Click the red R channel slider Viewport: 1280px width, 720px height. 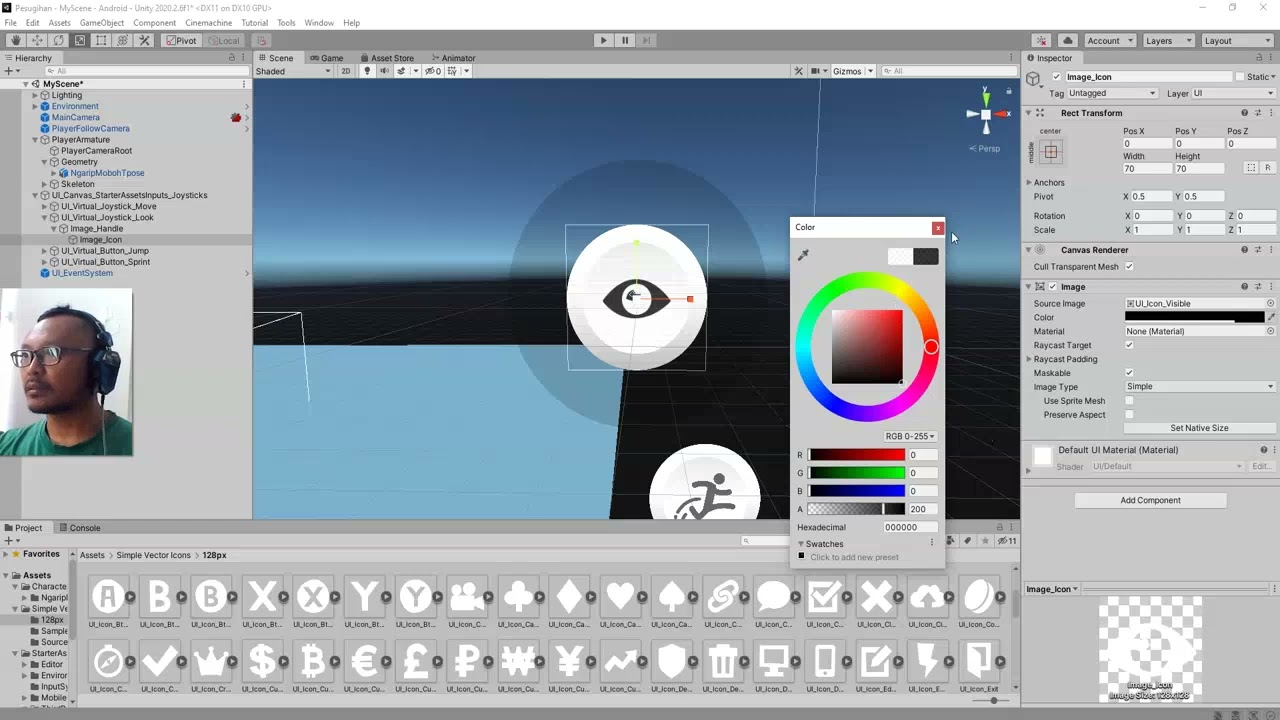coord(857,455)
